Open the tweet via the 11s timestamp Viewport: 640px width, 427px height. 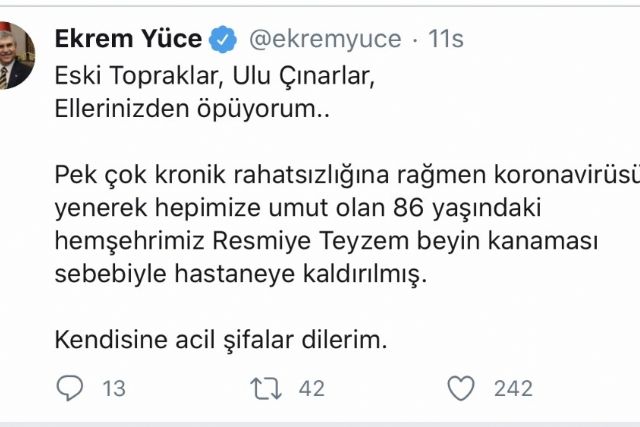(445, 40)
